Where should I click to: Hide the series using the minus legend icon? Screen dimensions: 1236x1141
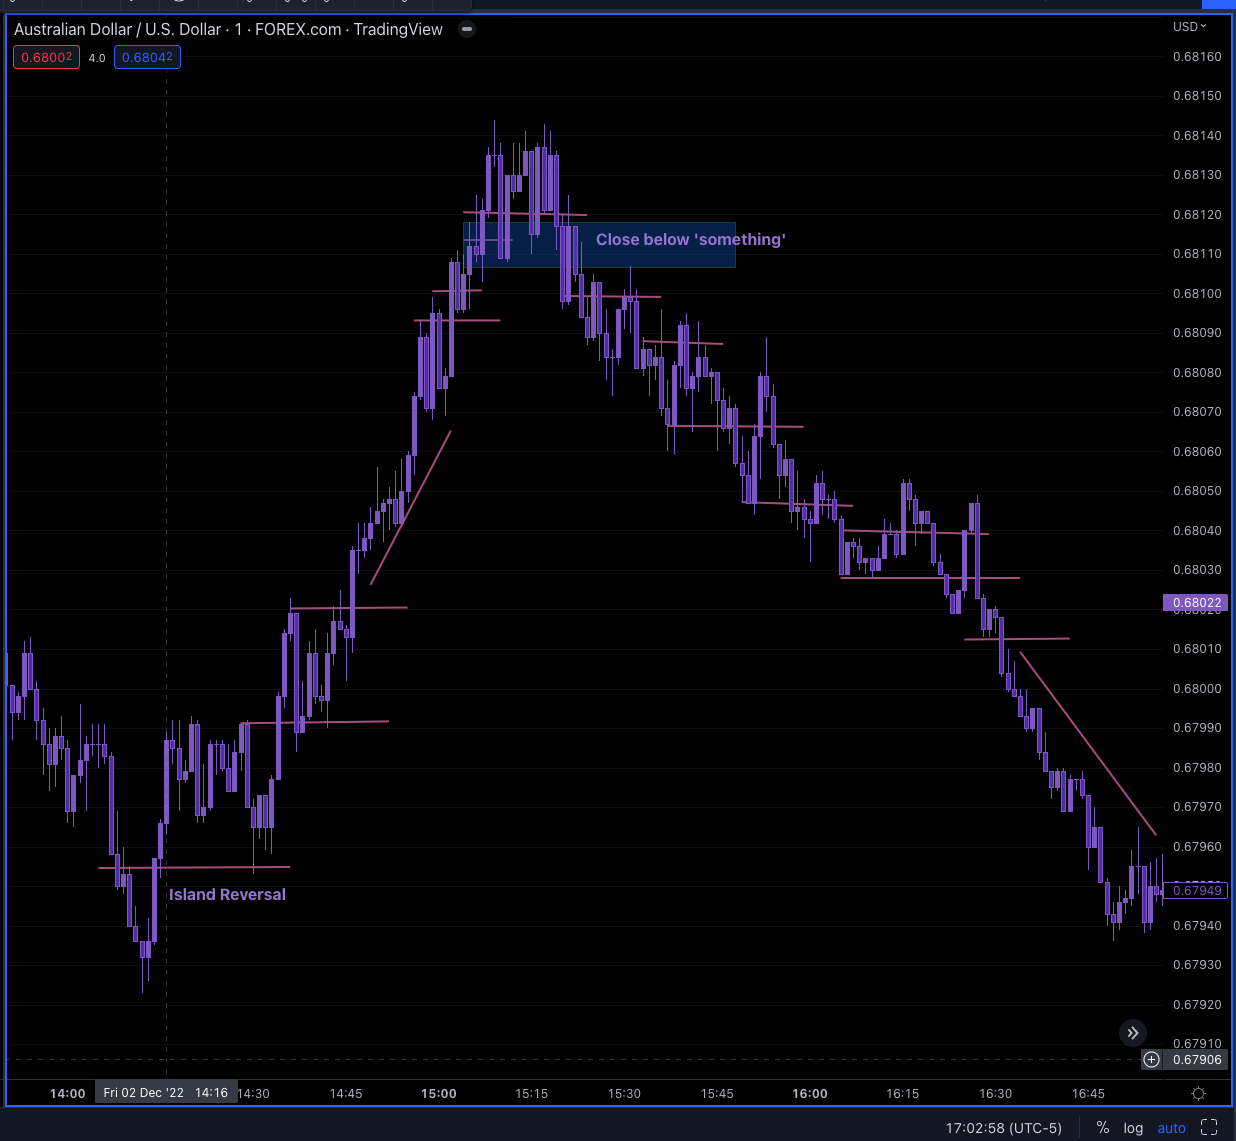(466, 29)
